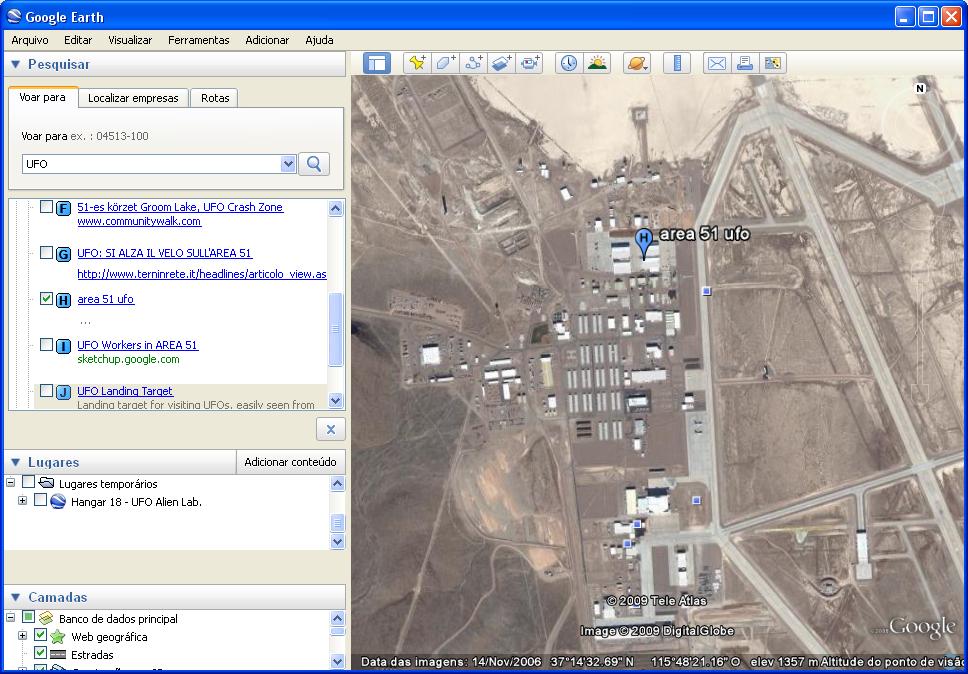Expand the Hangar 18 - UFO Alien Lab item
Screen dimensions: 968x674
click(22, 500)
